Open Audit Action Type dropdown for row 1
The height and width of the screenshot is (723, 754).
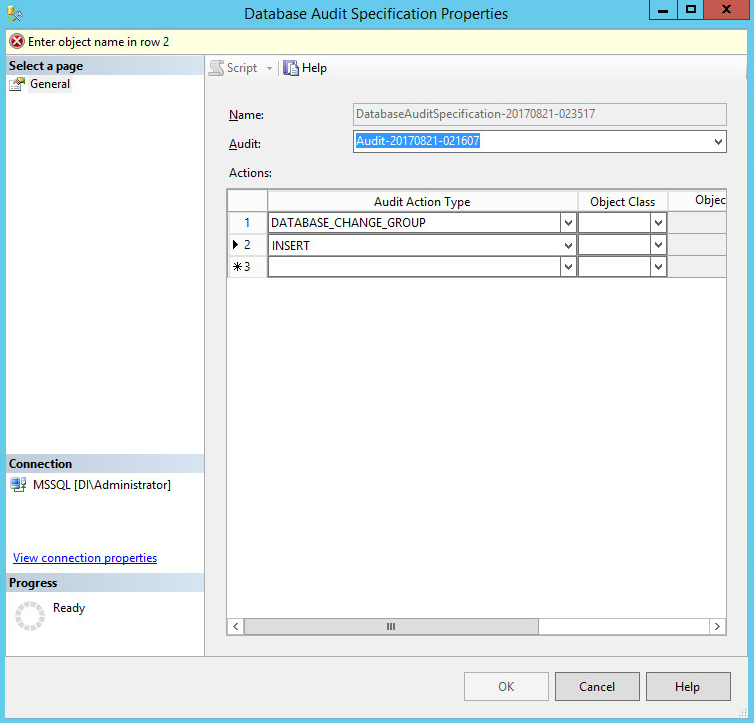568,223
